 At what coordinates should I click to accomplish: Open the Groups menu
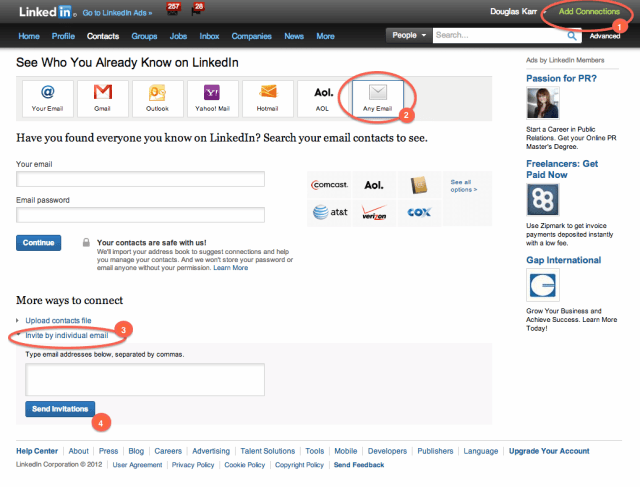click(x=144, y=36)
